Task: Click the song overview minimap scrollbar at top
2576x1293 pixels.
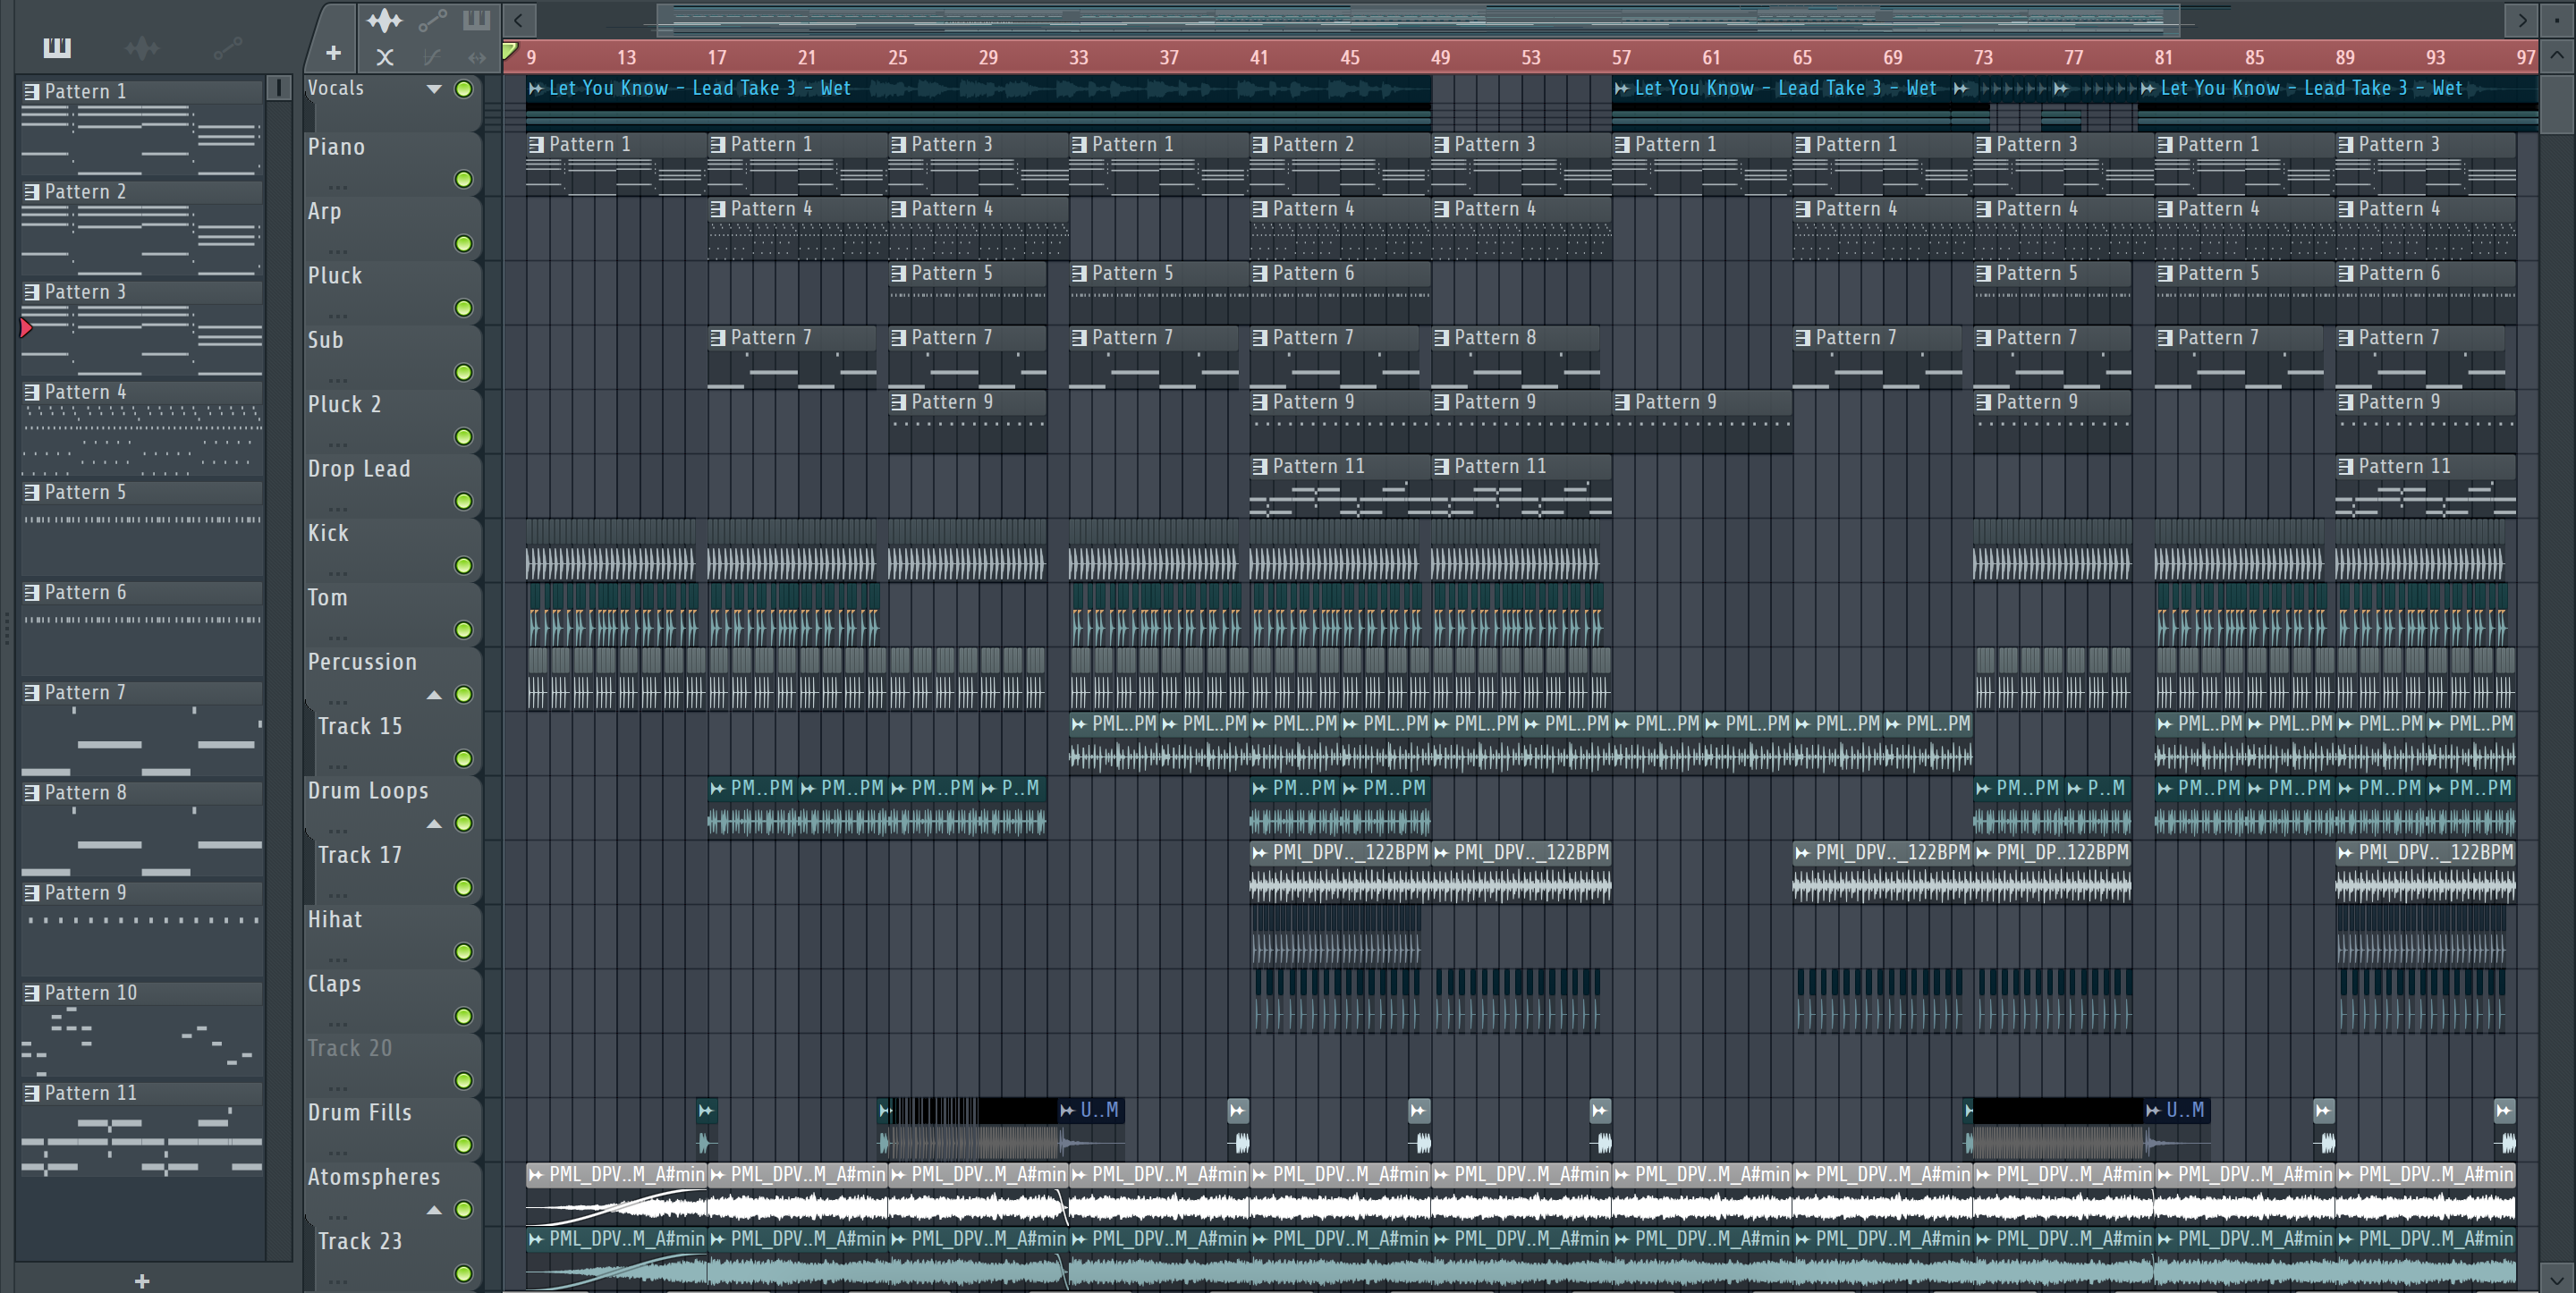Action: [1418, 19]
